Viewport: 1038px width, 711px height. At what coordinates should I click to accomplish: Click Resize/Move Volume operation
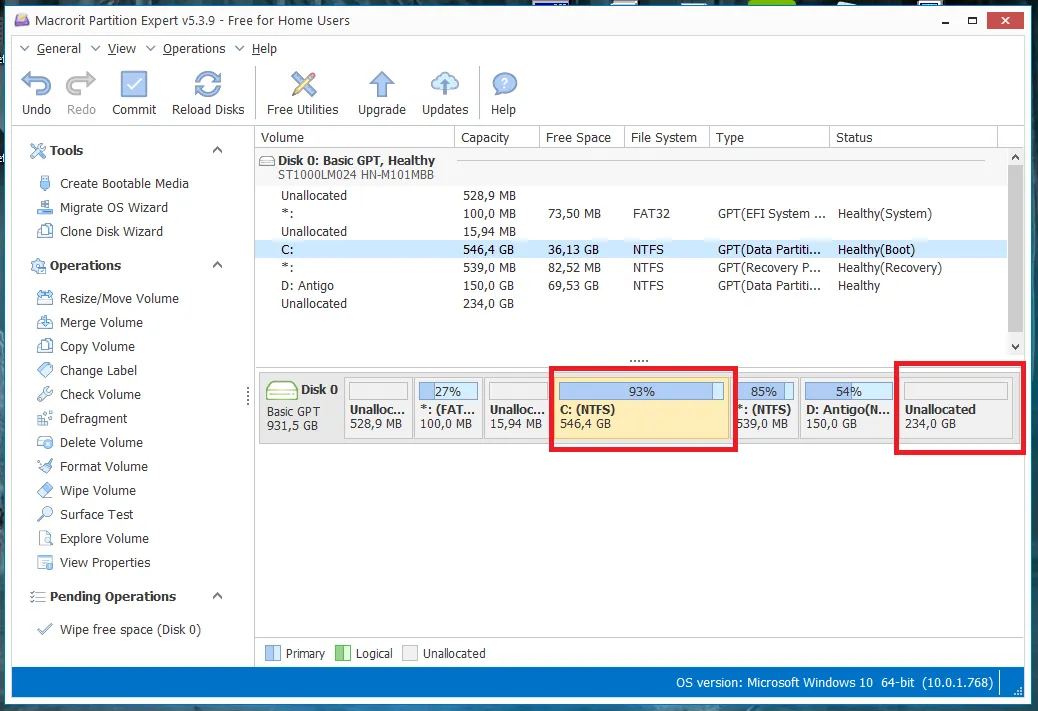[119, 299]
